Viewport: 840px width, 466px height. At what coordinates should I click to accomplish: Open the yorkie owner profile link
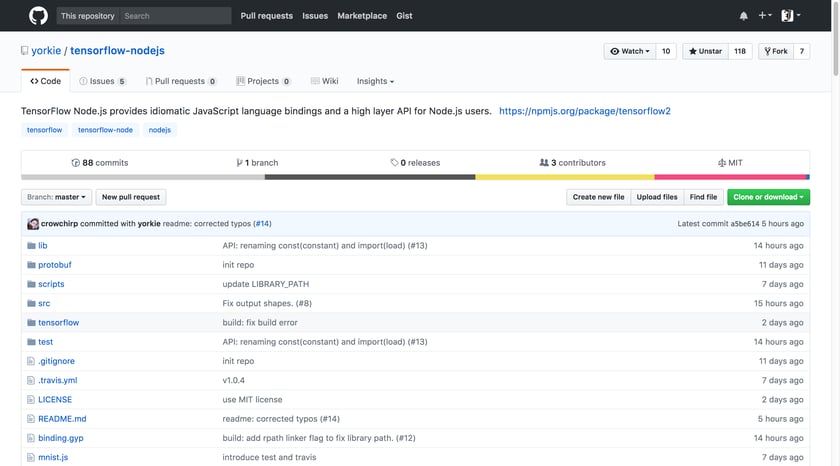(46, 51)
